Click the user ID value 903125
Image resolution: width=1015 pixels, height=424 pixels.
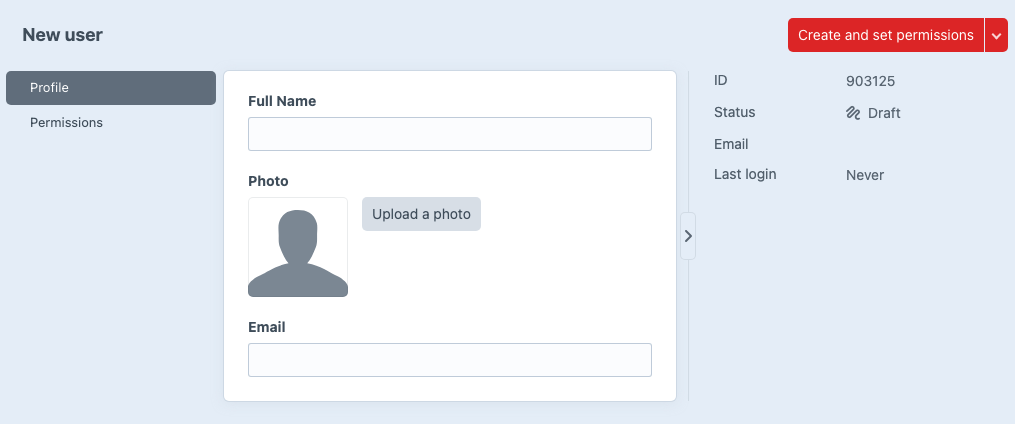tap(871, 81)
